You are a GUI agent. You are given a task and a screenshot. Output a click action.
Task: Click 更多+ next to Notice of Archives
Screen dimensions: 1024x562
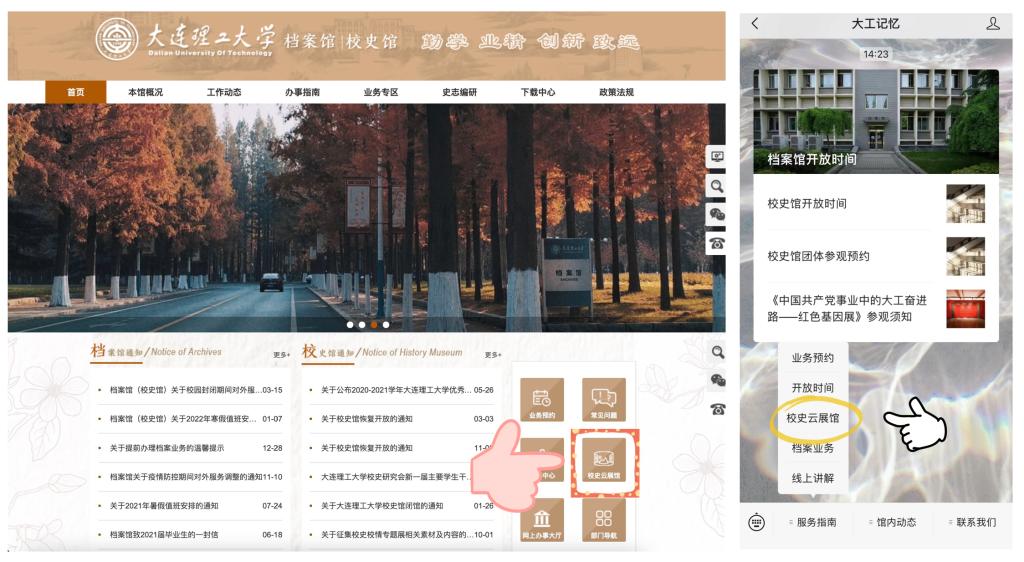tap(281, 354)
